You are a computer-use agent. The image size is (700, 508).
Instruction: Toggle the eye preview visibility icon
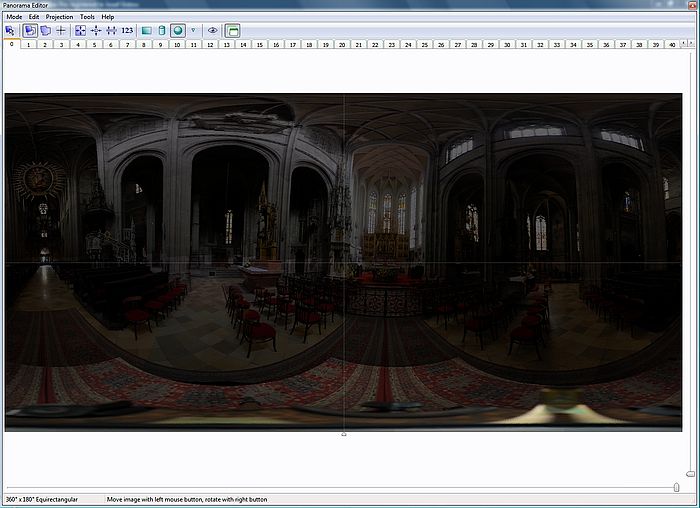click(212, 31)
